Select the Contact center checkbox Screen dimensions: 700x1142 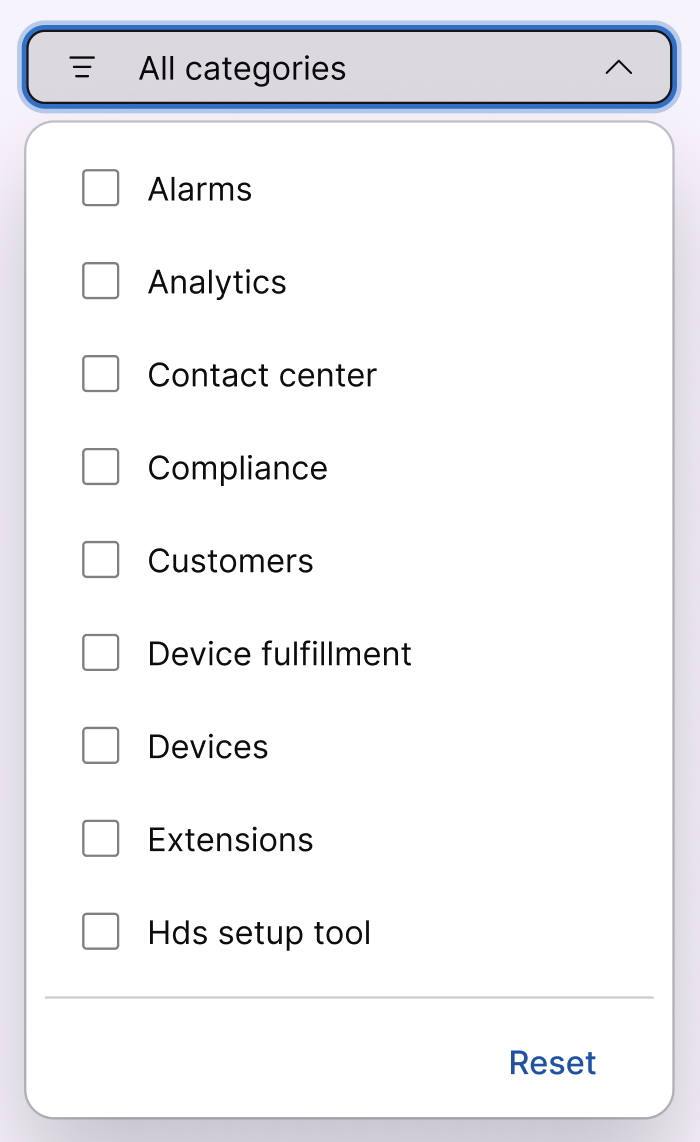100,373
